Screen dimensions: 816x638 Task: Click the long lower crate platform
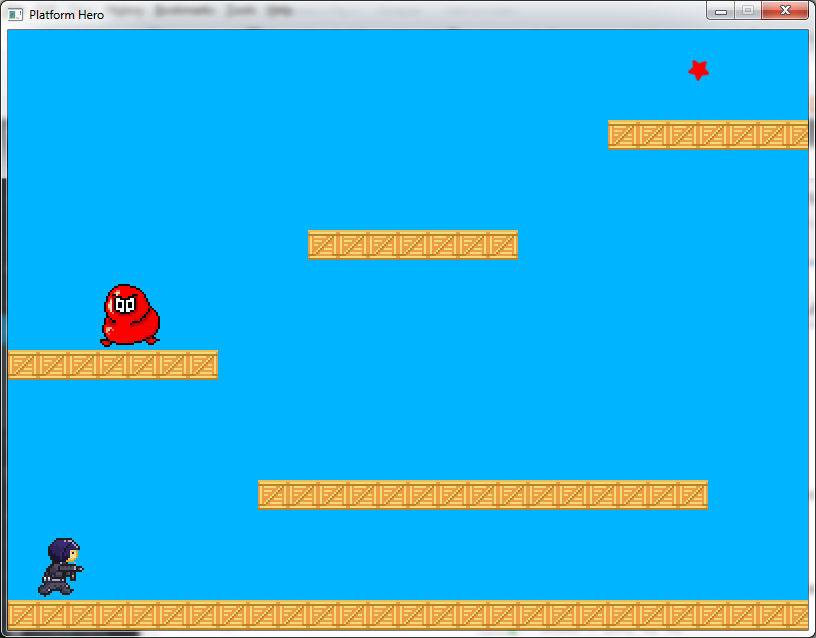482,495
